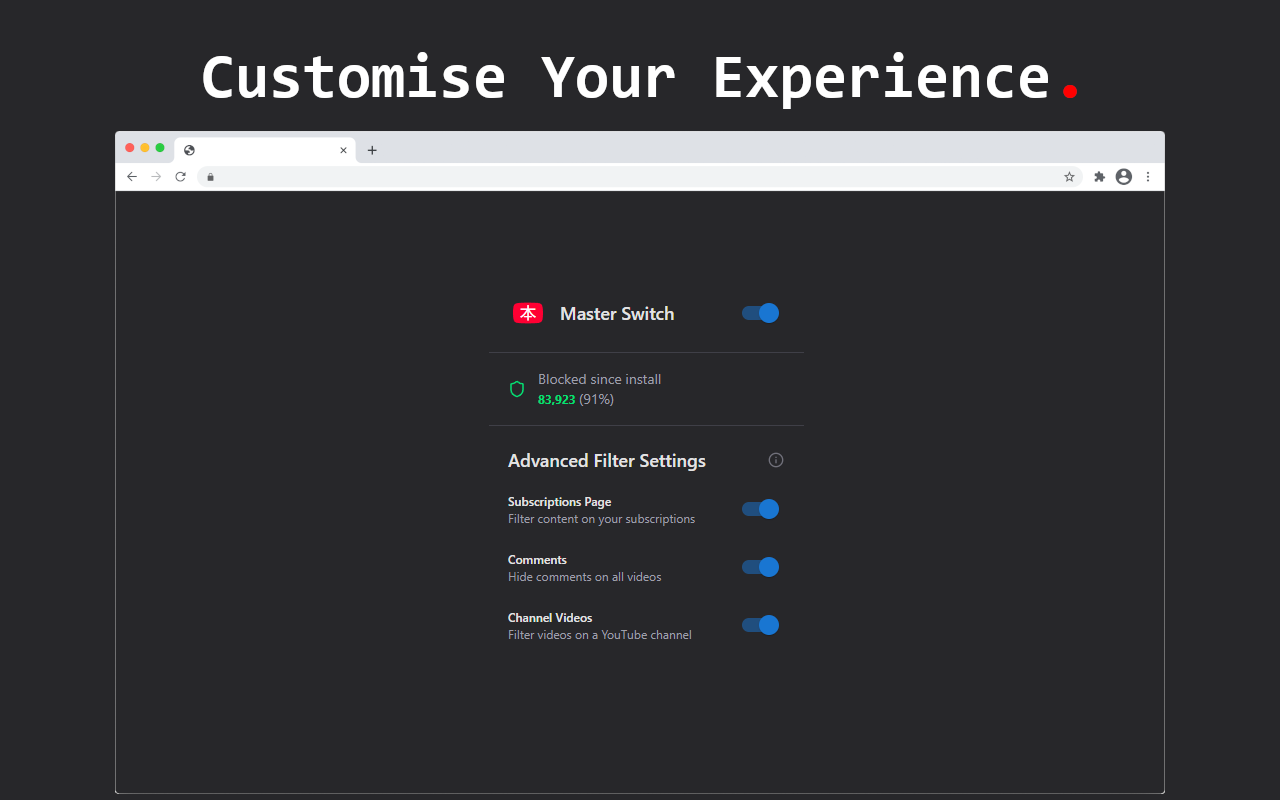Image resolution: width=1280 pixels, height=800 pixels.
Task: Click the user profile avatar icon
Action: [x=1123, y=176]
